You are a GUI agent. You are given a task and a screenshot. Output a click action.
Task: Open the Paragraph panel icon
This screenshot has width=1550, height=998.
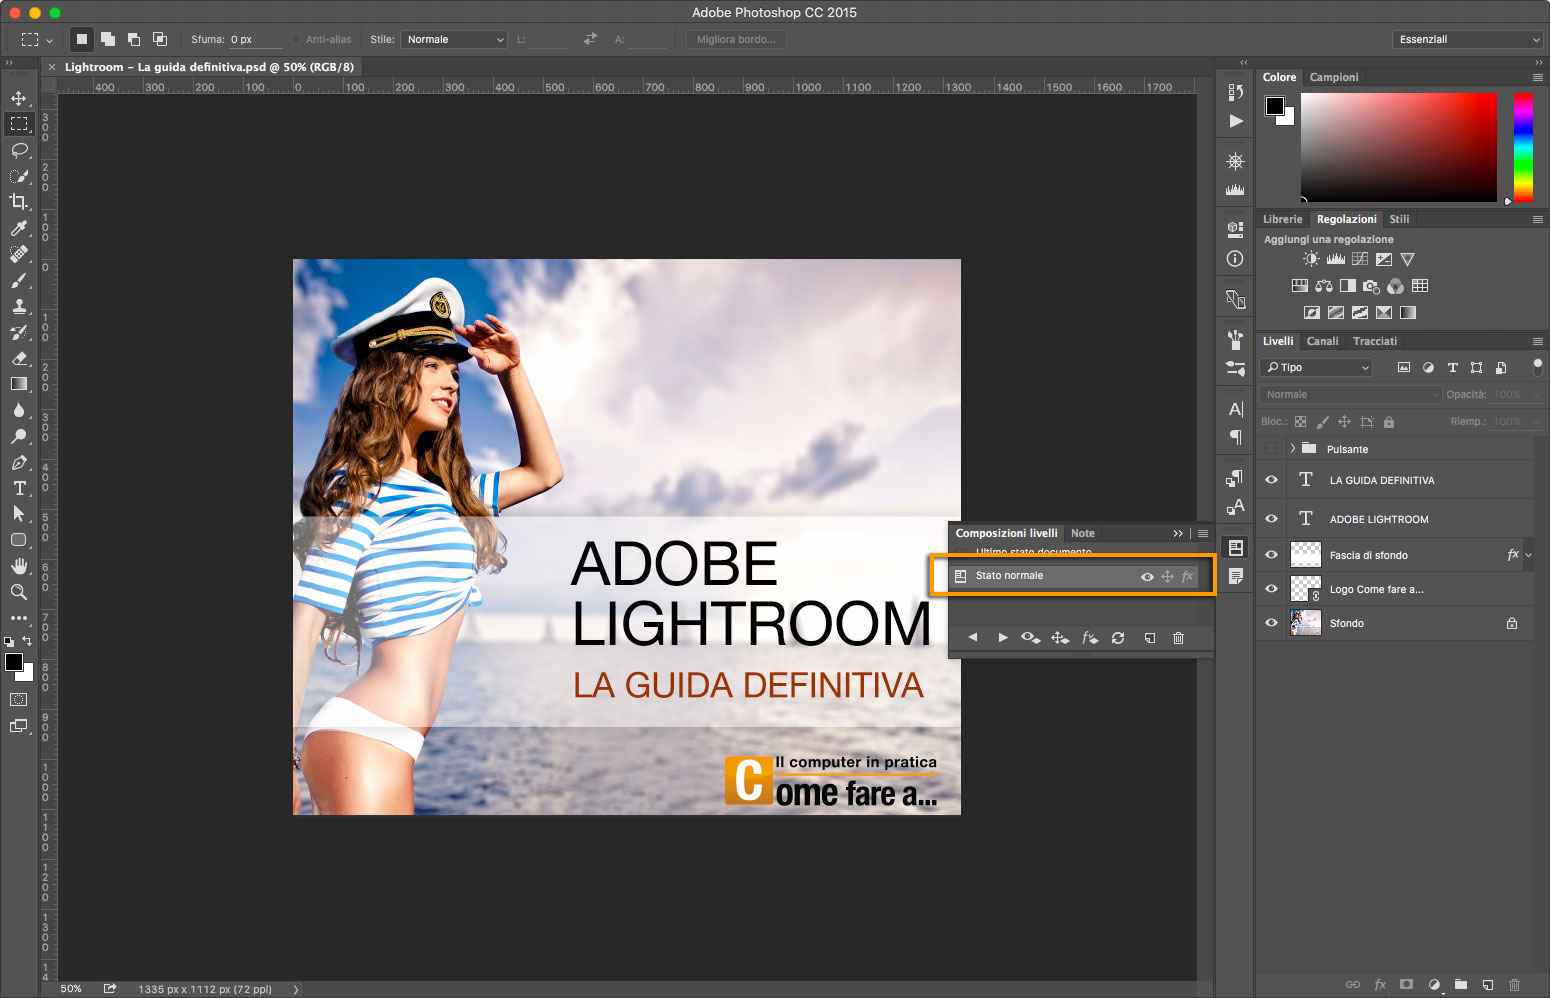click(x=1236, y=437)
